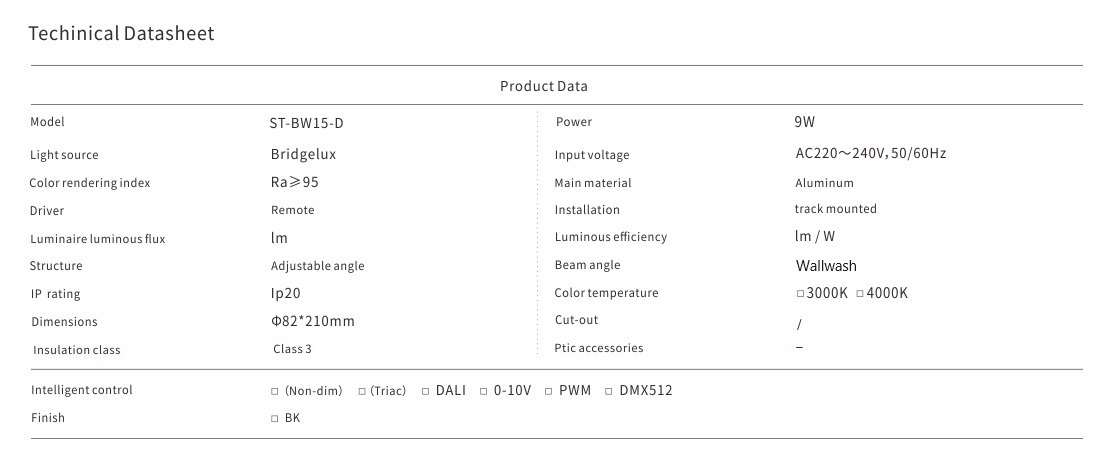This screenshot has width=1114, height=466.
Task: Click the Wallwash beam angle value
Action: [826, 266]
